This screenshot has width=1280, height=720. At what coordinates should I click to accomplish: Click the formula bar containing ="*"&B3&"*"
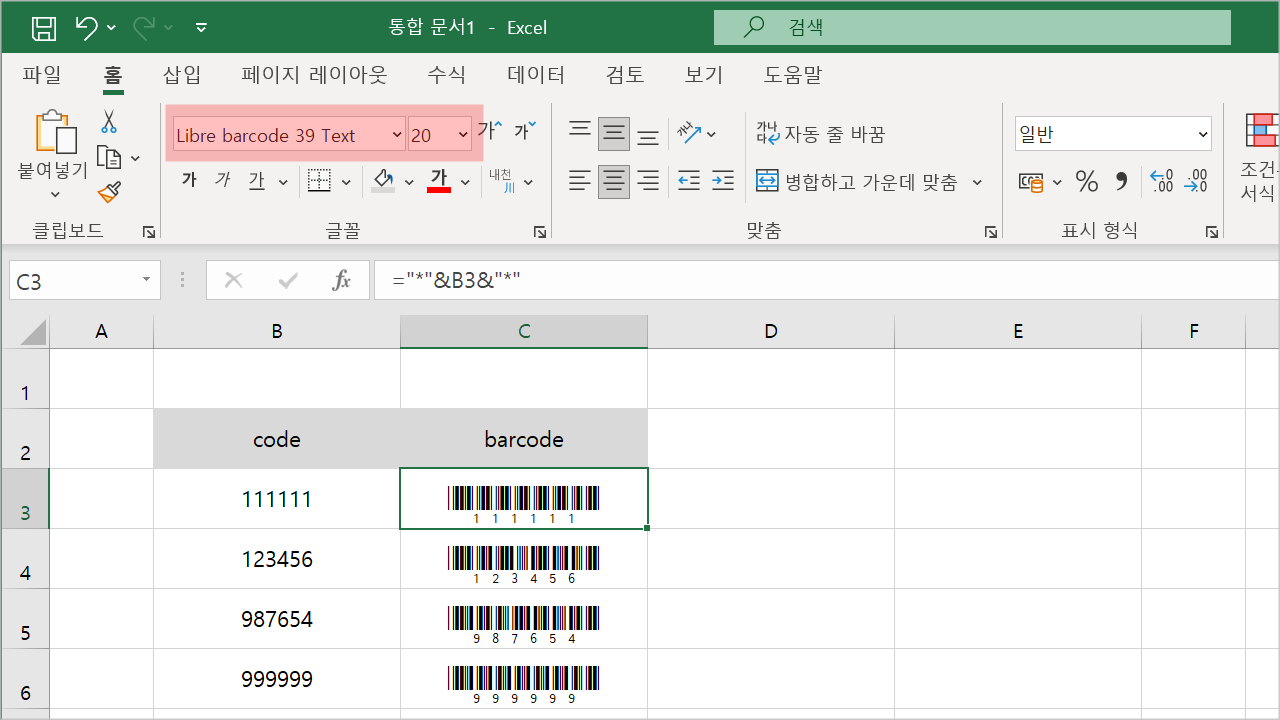click(825, 281)
